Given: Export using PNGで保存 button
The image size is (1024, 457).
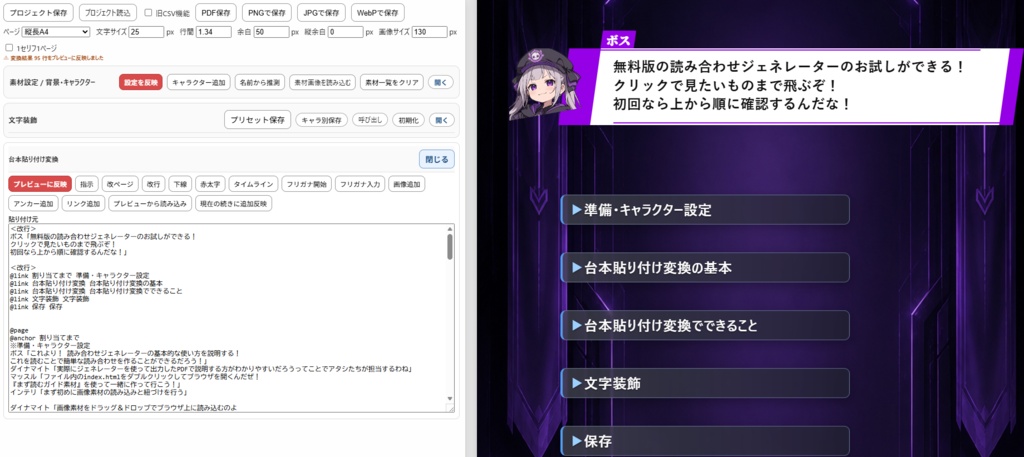Looking at the screenshot, I should pos(266,12).
